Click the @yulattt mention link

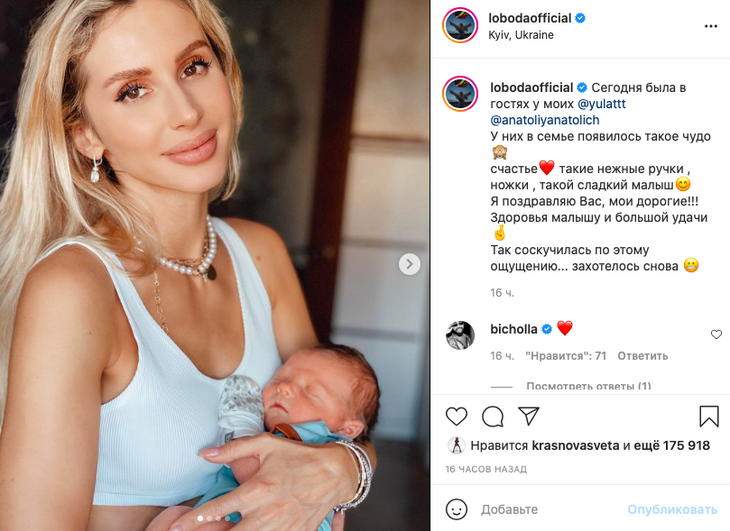tap(602, 104)
